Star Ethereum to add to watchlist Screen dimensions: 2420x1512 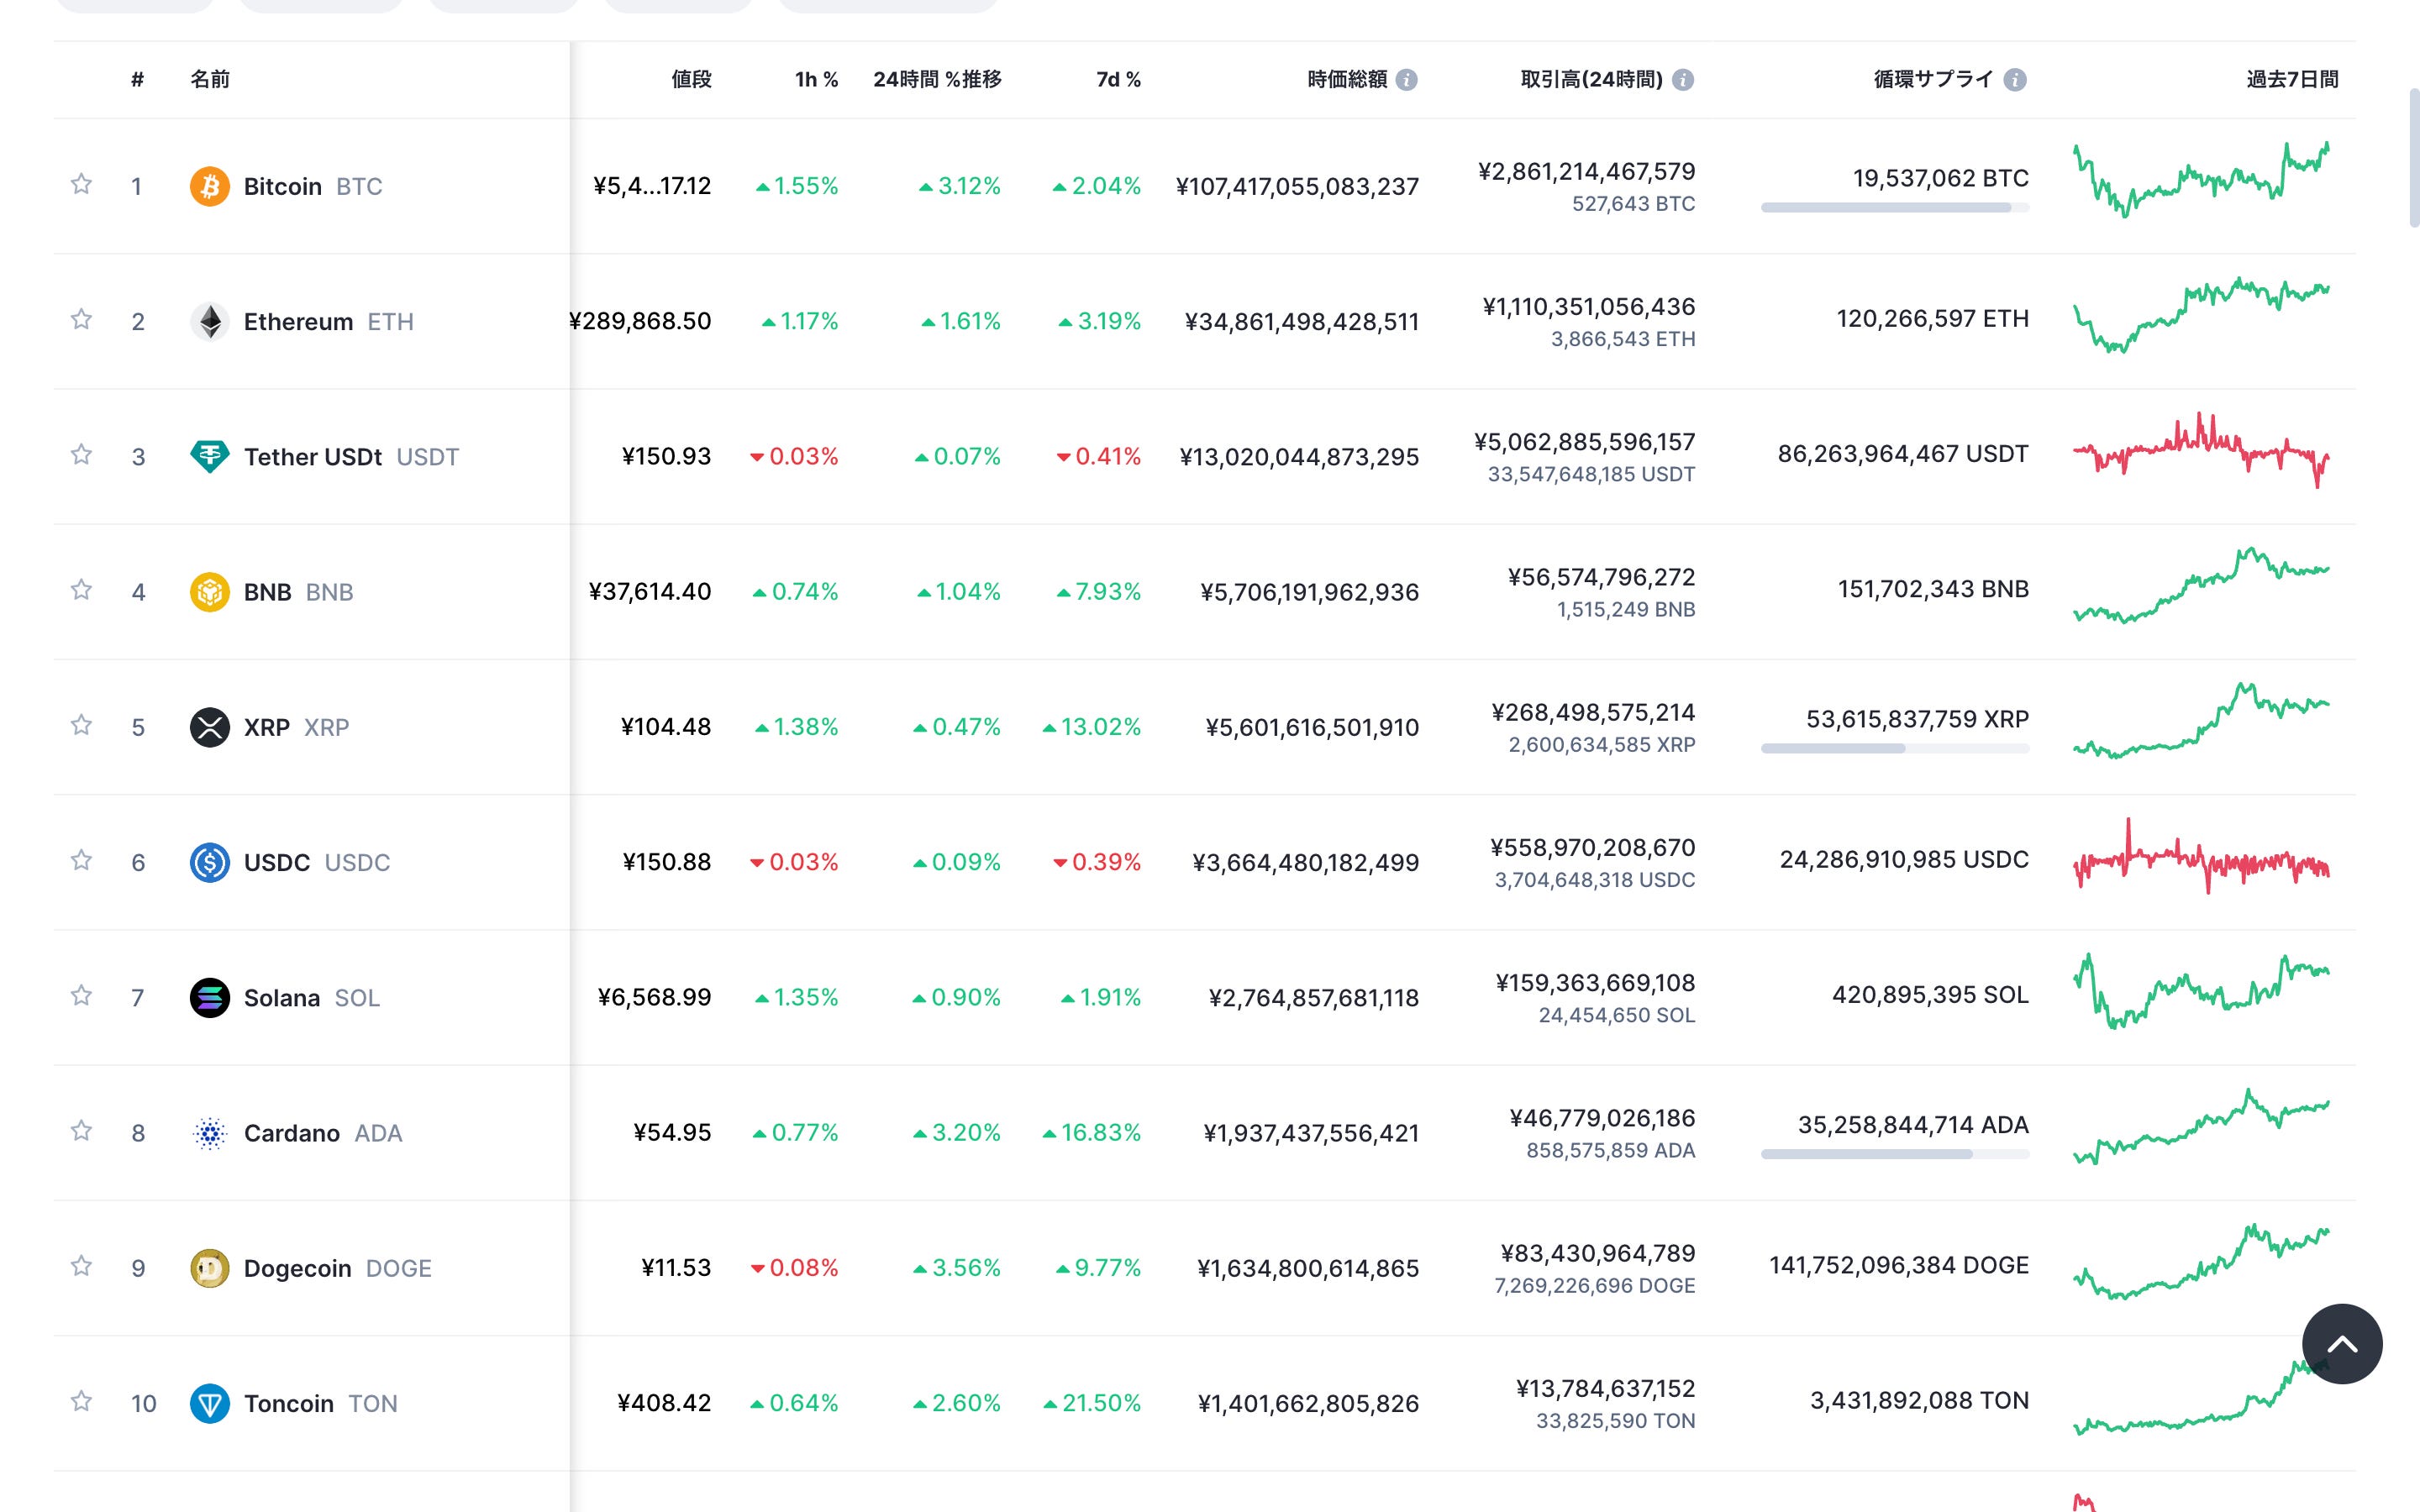pyautogui.click(x=81, y=319)
